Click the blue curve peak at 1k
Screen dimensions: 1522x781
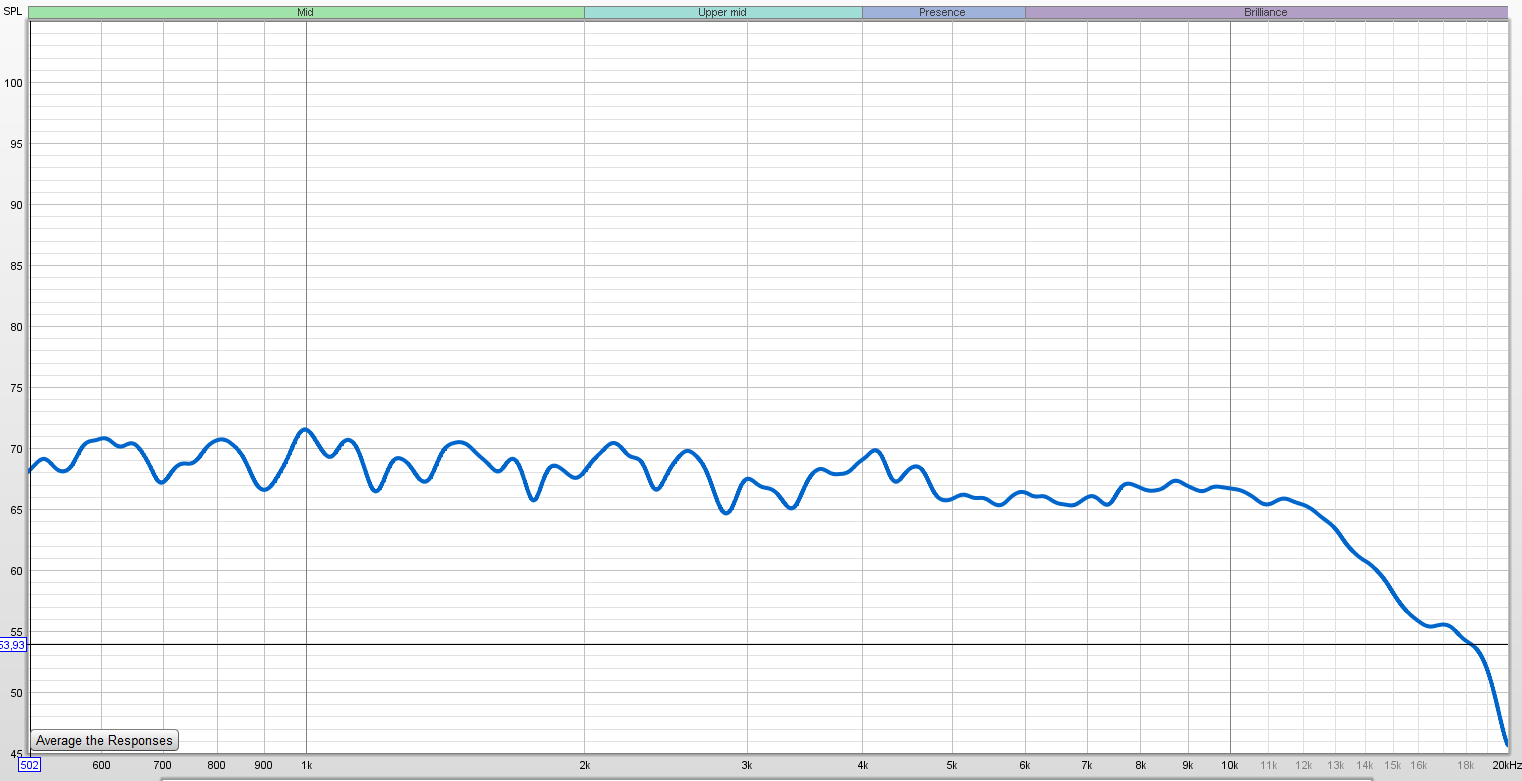305,430
